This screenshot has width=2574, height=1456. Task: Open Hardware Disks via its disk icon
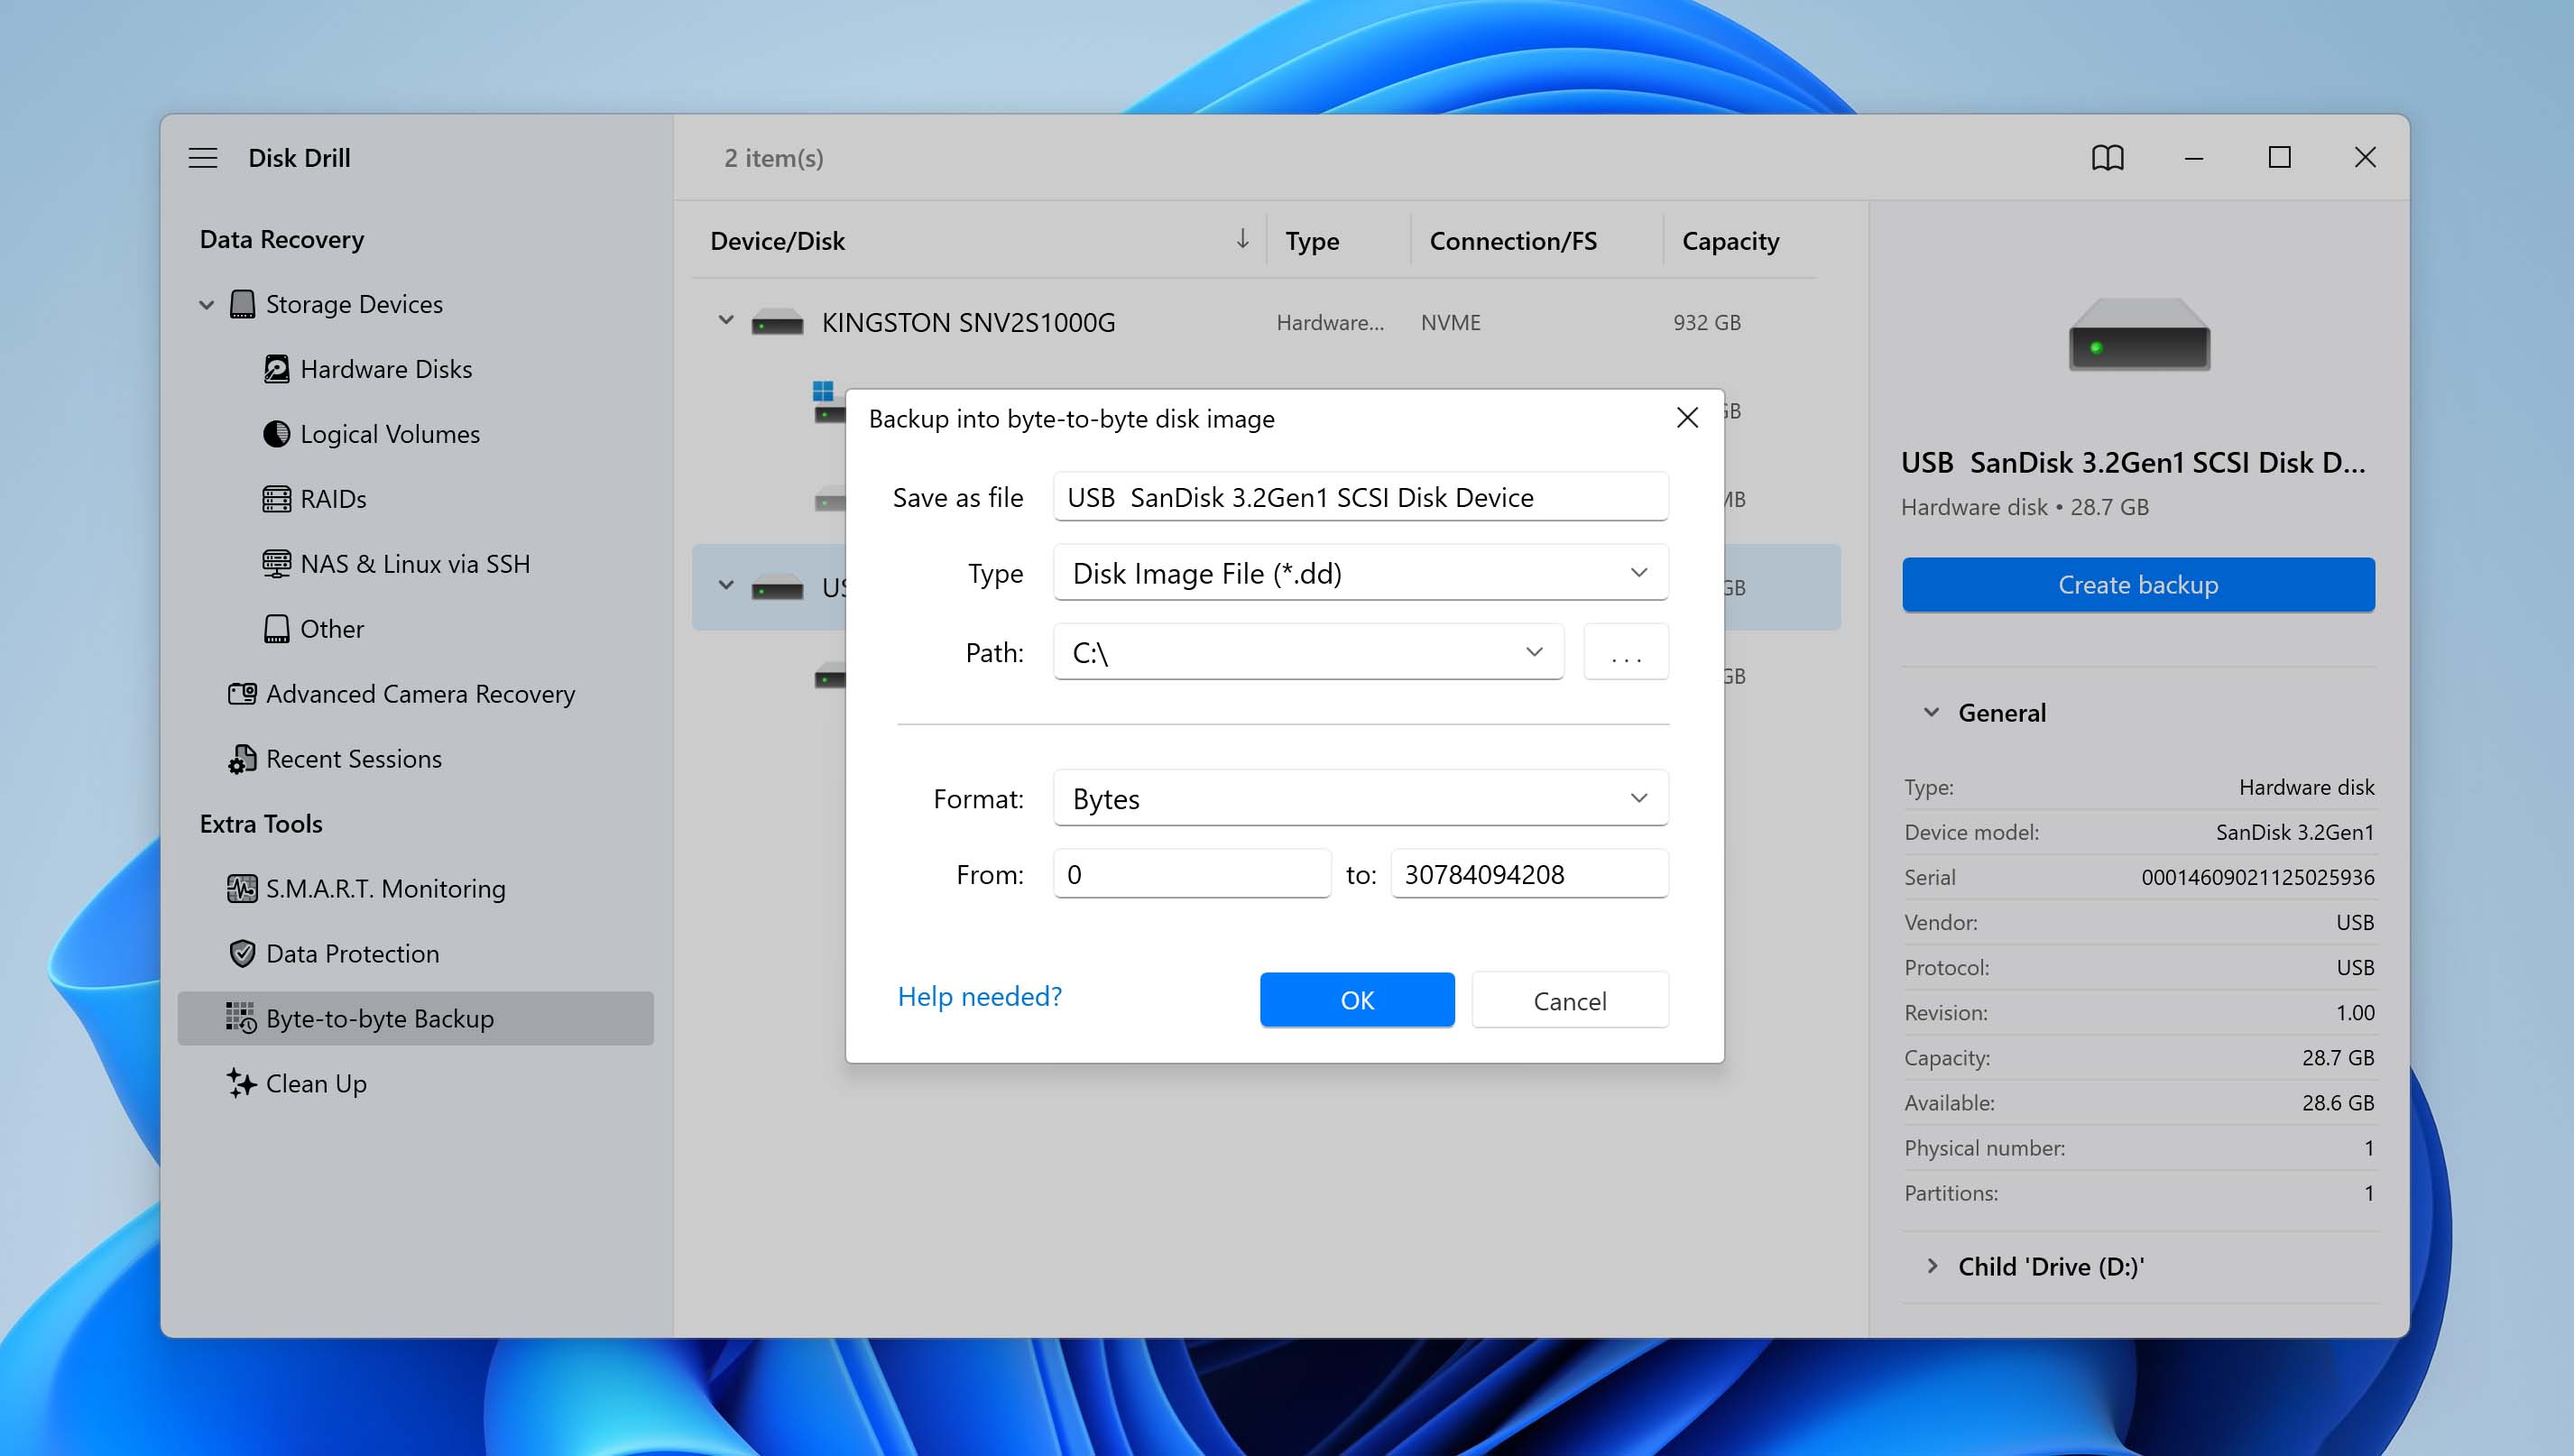(277, 368)
